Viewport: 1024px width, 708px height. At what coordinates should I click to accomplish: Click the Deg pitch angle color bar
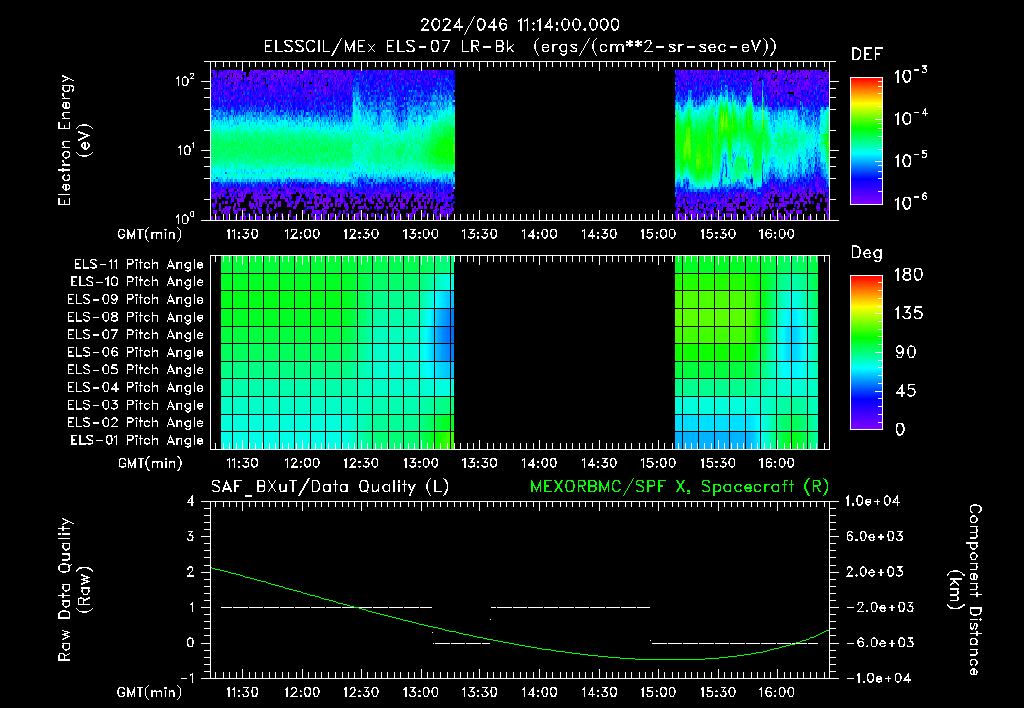pyautogui.click(x=866, y=352)
